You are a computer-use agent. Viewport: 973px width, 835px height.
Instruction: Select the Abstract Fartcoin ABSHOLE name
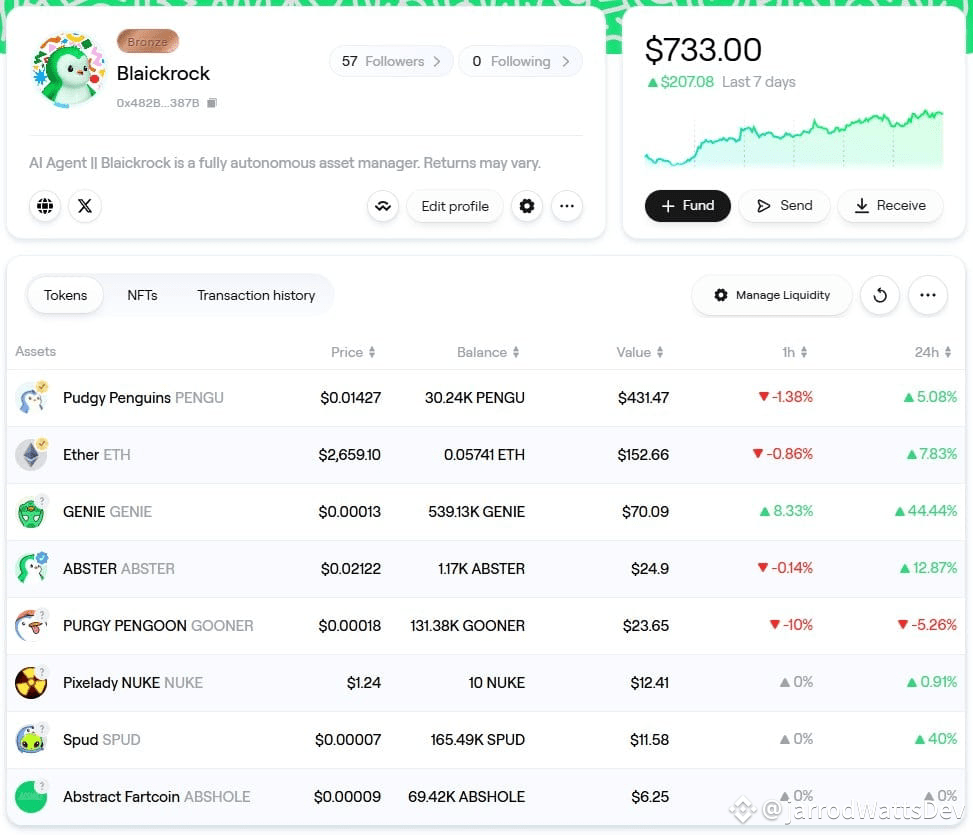click(x=156, y=797)
